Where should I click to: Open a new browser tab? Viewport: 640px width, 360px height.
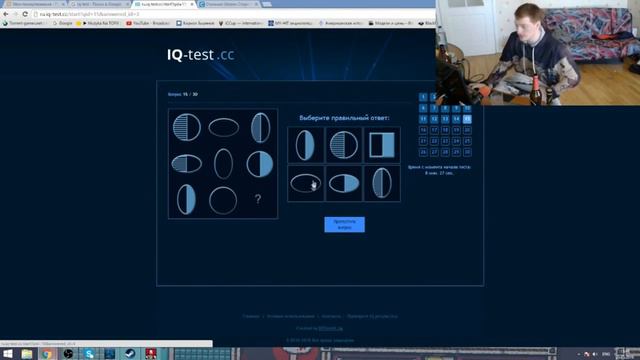click(267, 4)
